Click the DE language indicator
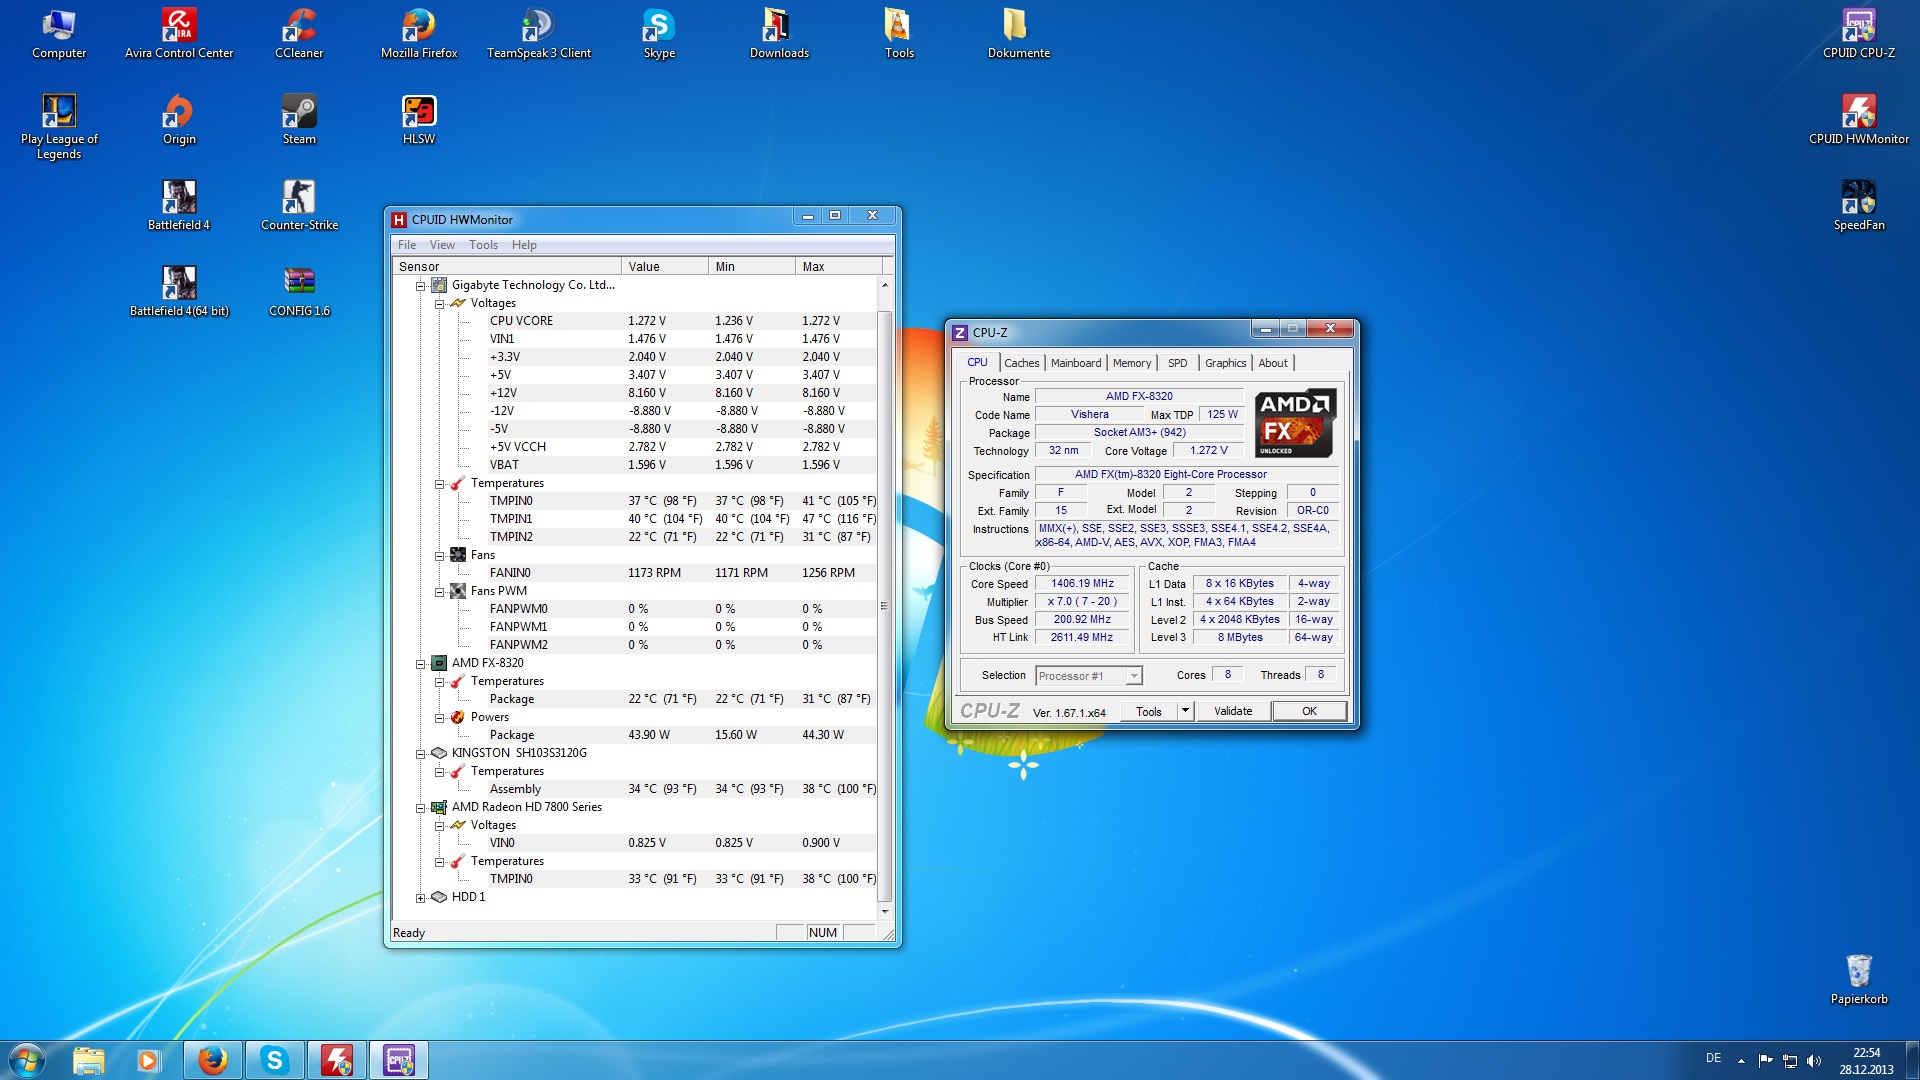Screen dimensions: 1920x1080 pos(1713,1058)
